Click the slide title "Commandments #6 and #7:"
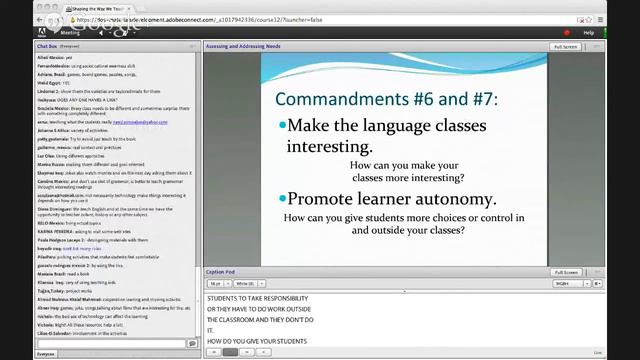This screenshot has height=360, width=640. pyautogui.click(x=387, y=99)
